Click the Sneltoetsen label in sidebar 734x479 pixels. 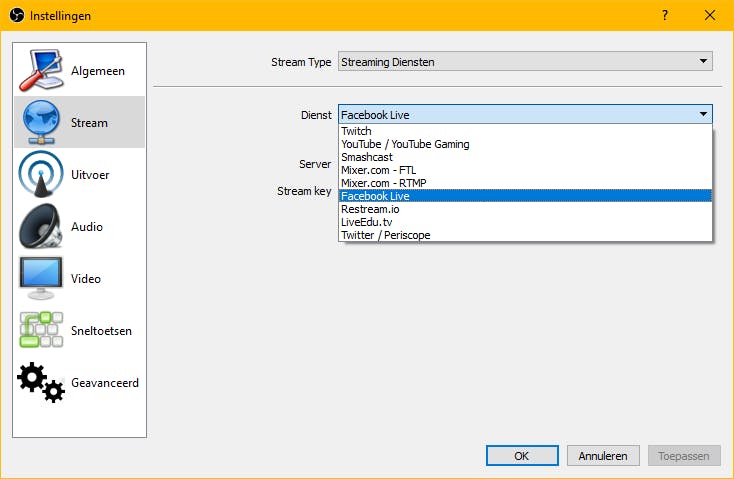pyautogui.click(x=101, y=331)
